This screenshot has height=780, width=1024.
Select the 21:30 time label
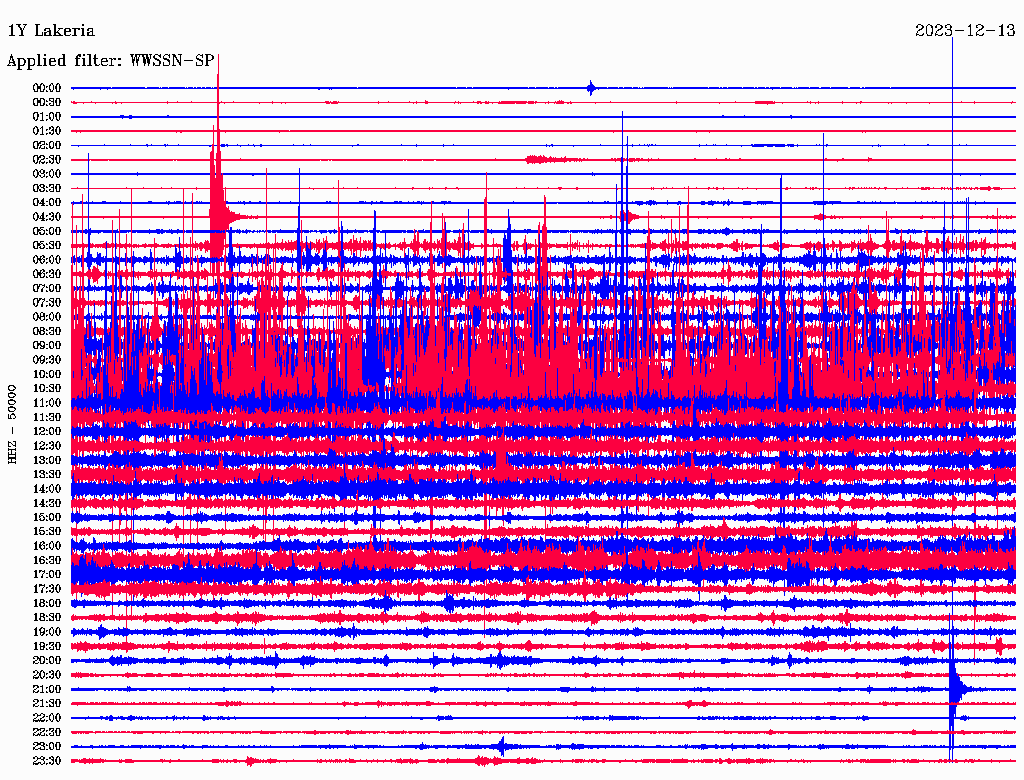[47, 704]
